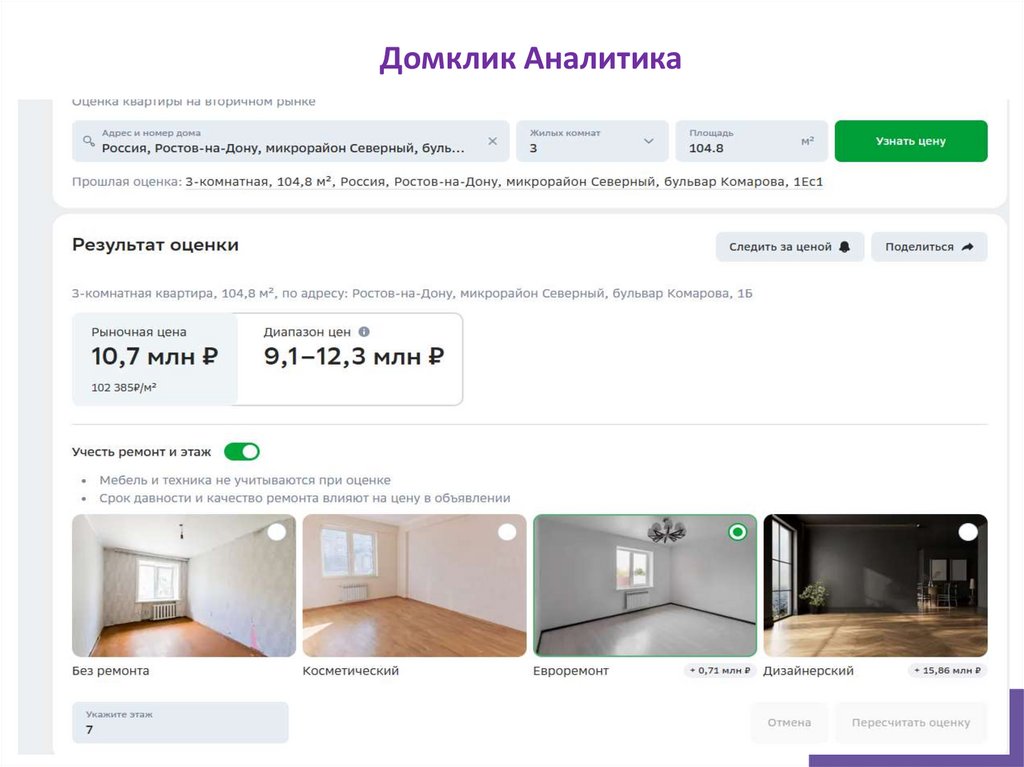Image resolution: width=1024 pixels, height=767 pixels.
Task: Click the Укажите этаж input field
Action: [180, 723]
